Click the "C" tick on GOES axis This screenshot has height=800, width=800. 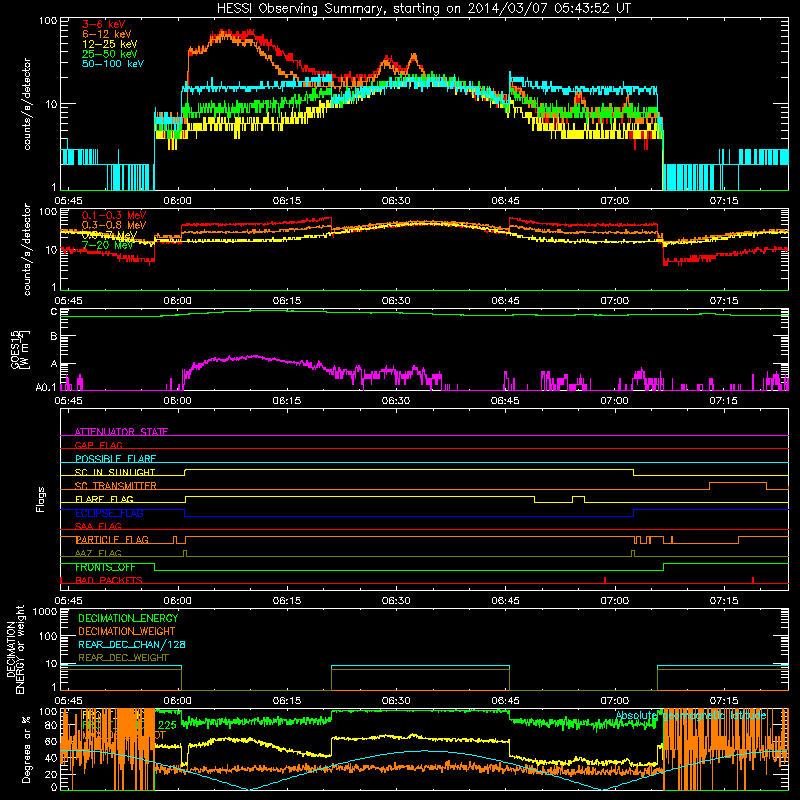coord(54,312)
